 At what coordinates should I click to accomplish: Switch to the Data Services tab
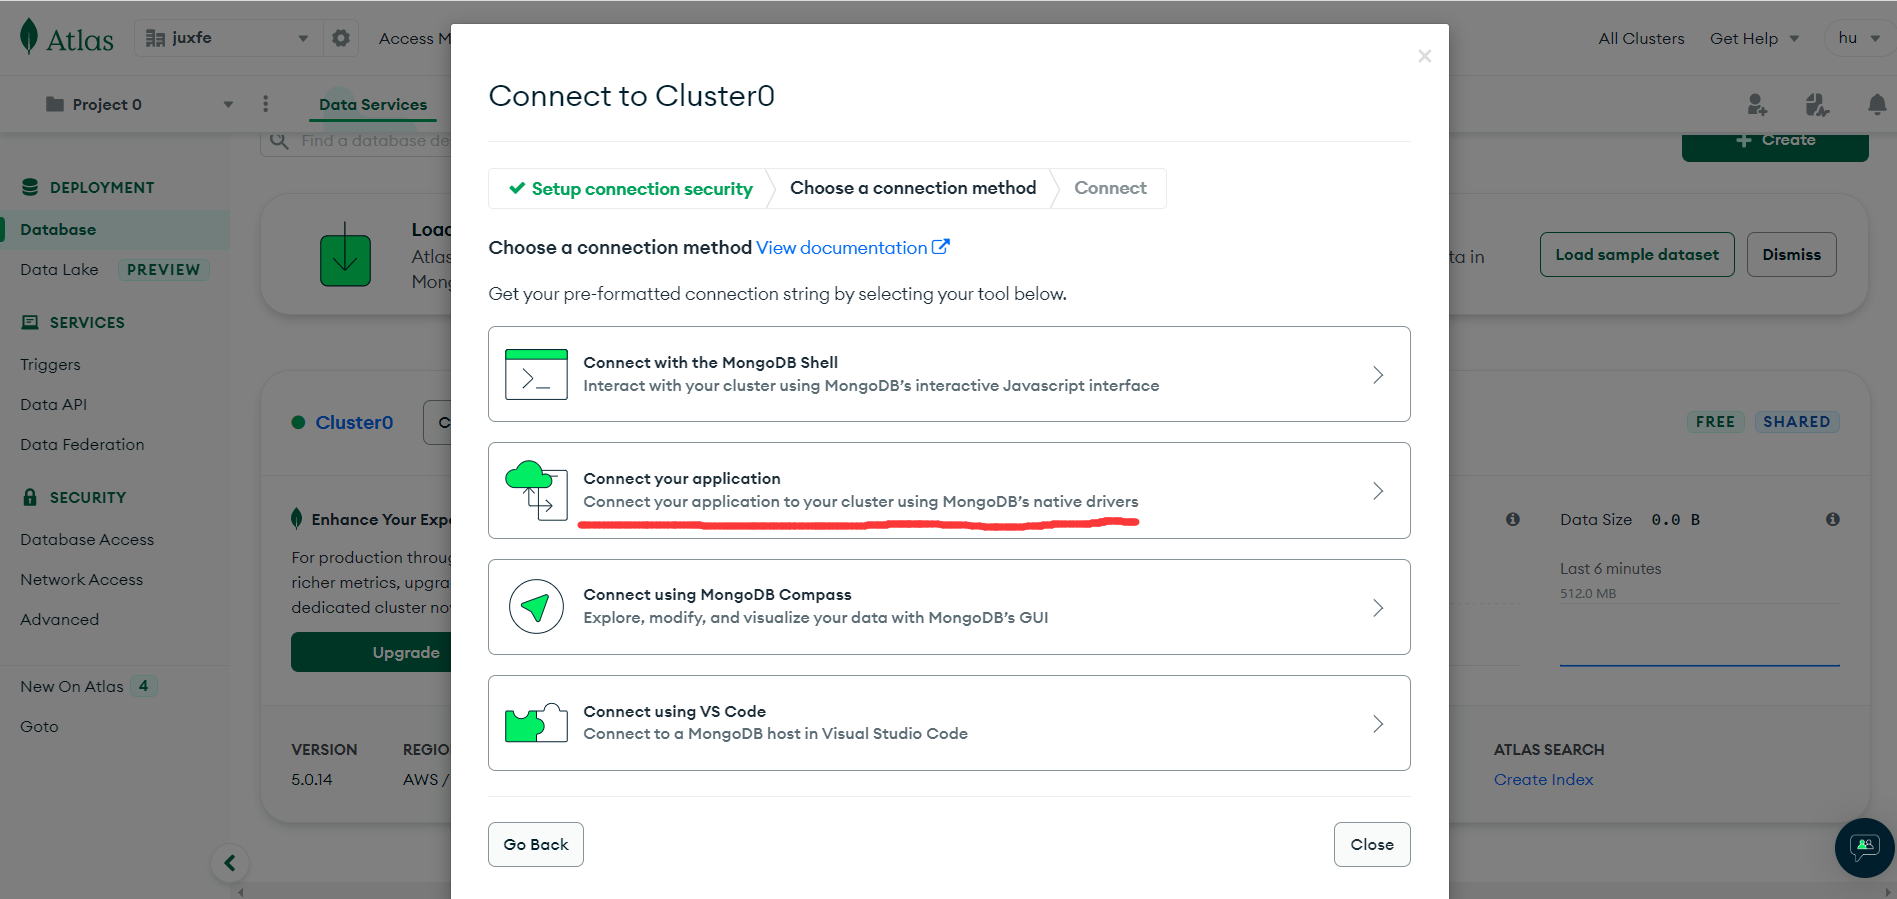373,105
